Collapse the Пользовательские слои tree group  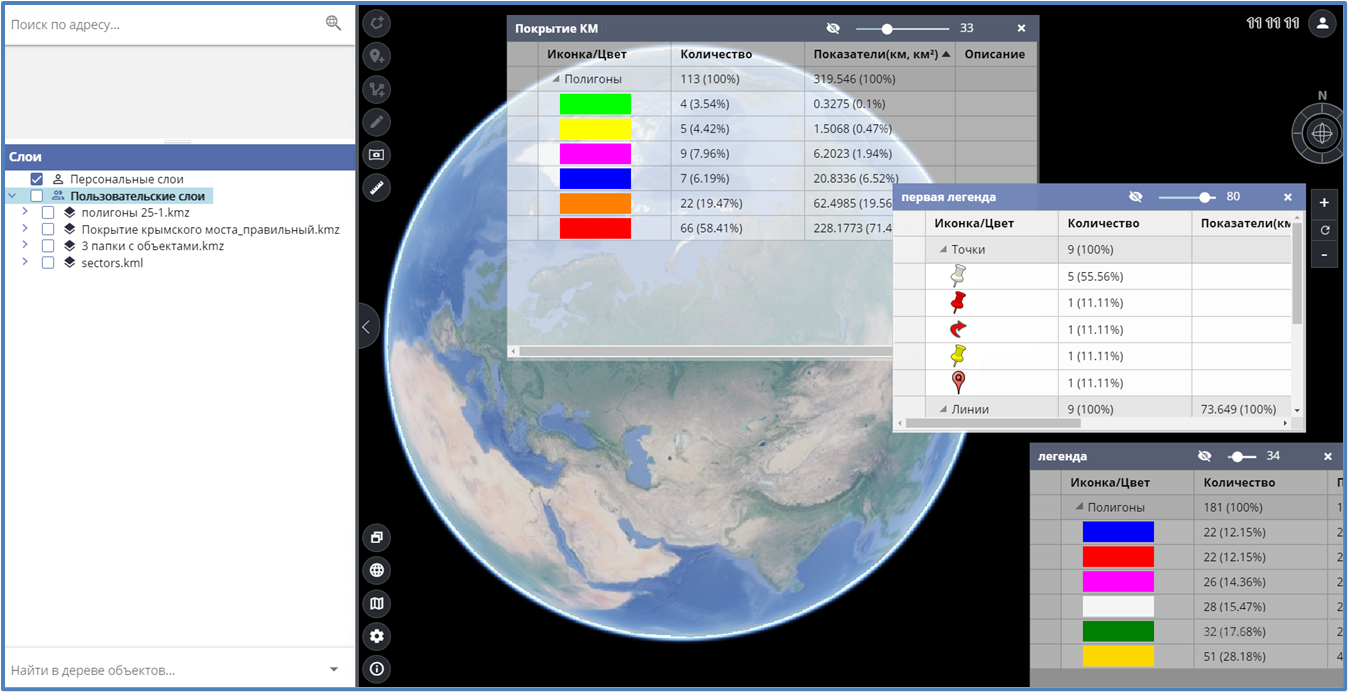[x=12, y=196]
